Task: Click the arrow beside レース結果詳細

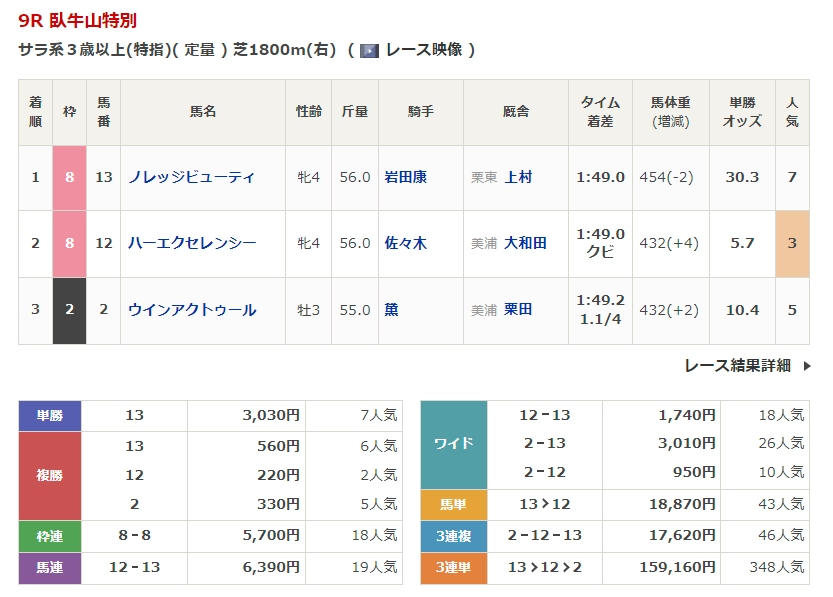Action: pos(807,366)
